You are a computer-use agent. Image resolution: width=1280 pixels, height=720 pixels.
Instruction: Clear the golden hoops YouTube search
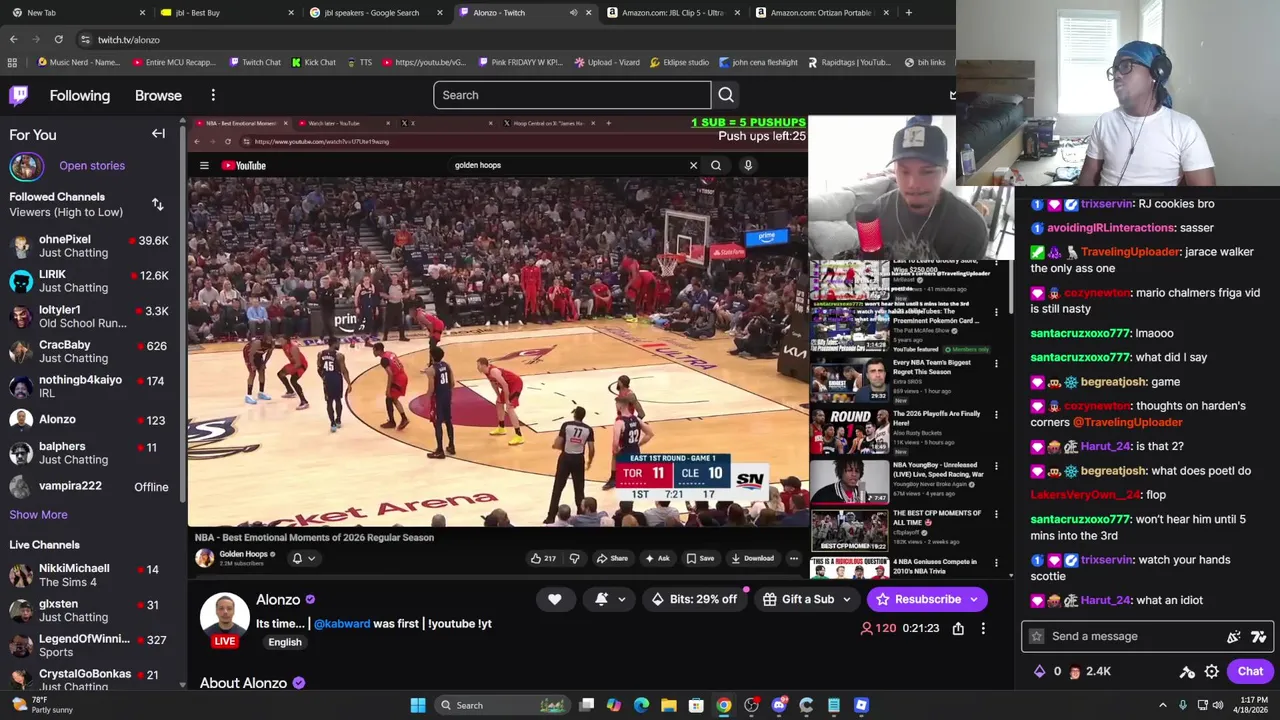click(x=693, y=165)
